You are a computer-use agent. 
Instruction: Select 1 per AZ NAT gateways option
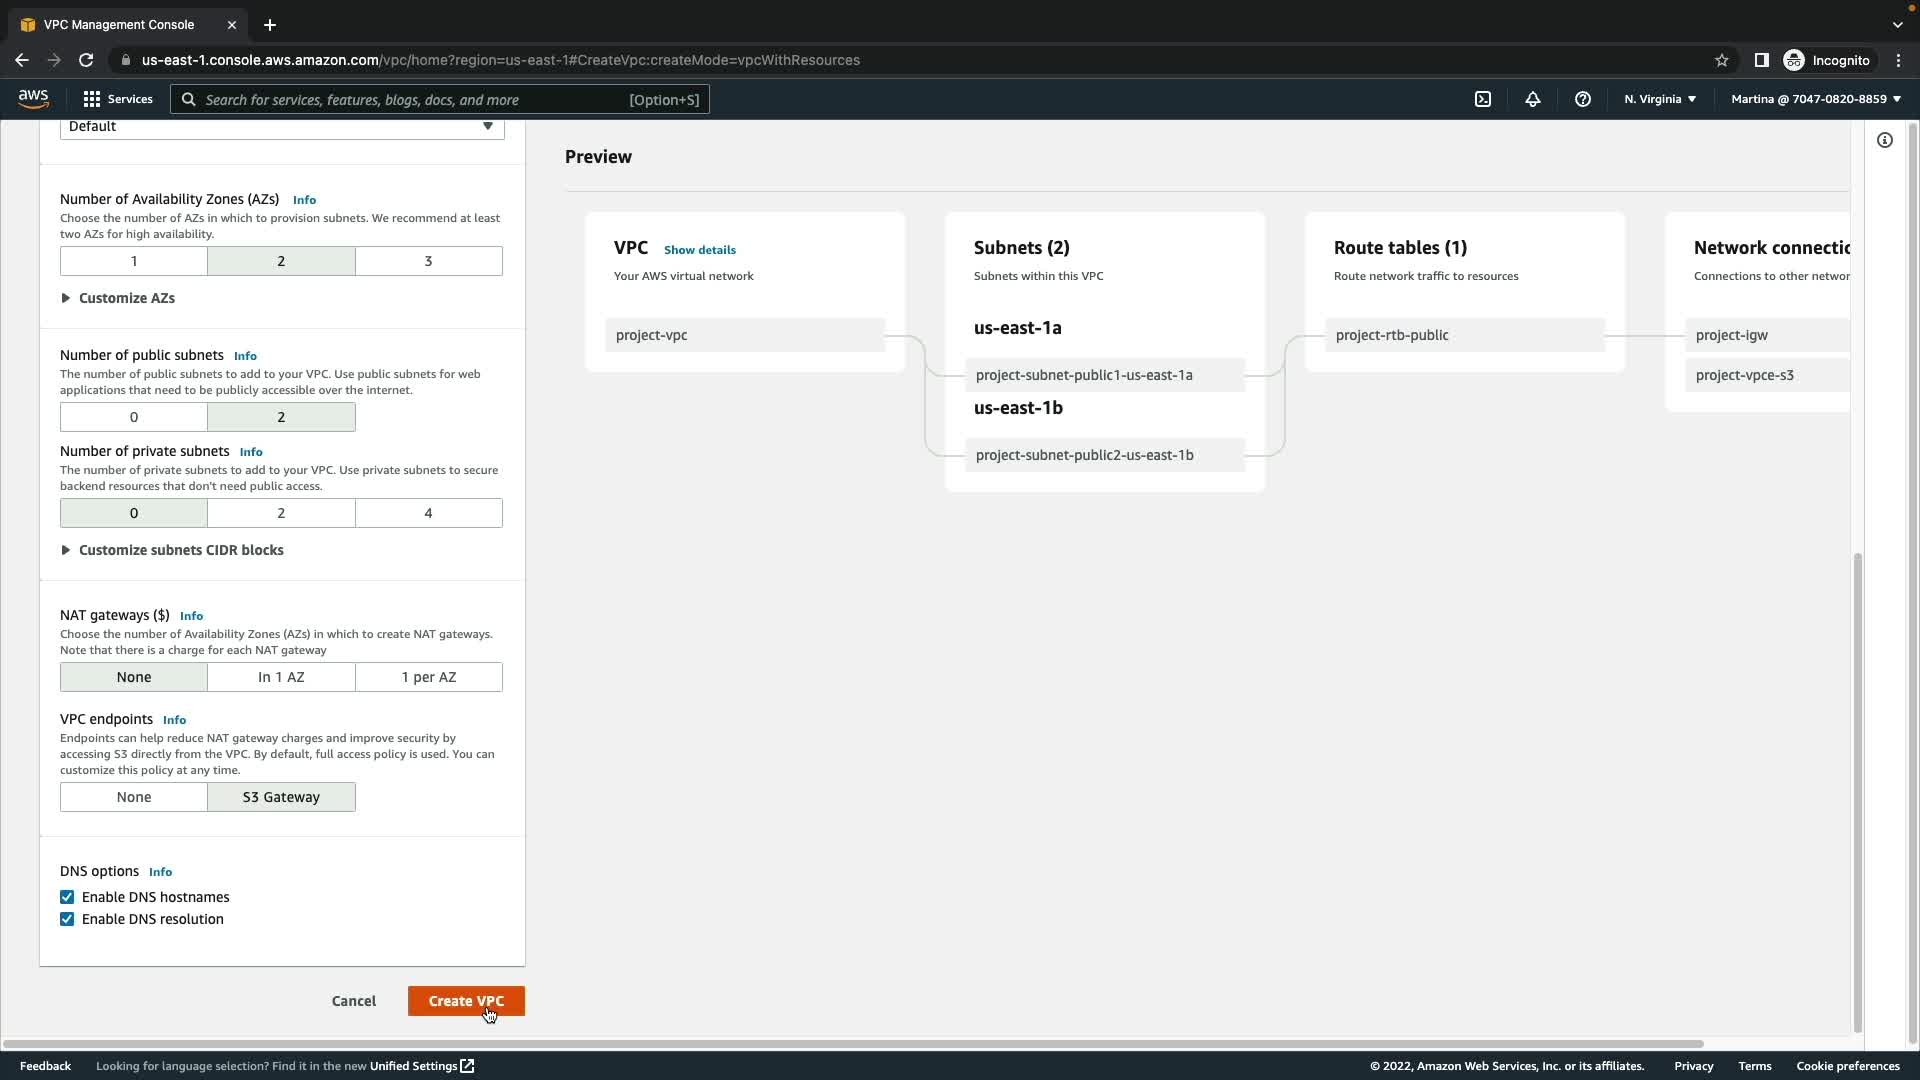[428, 677]
